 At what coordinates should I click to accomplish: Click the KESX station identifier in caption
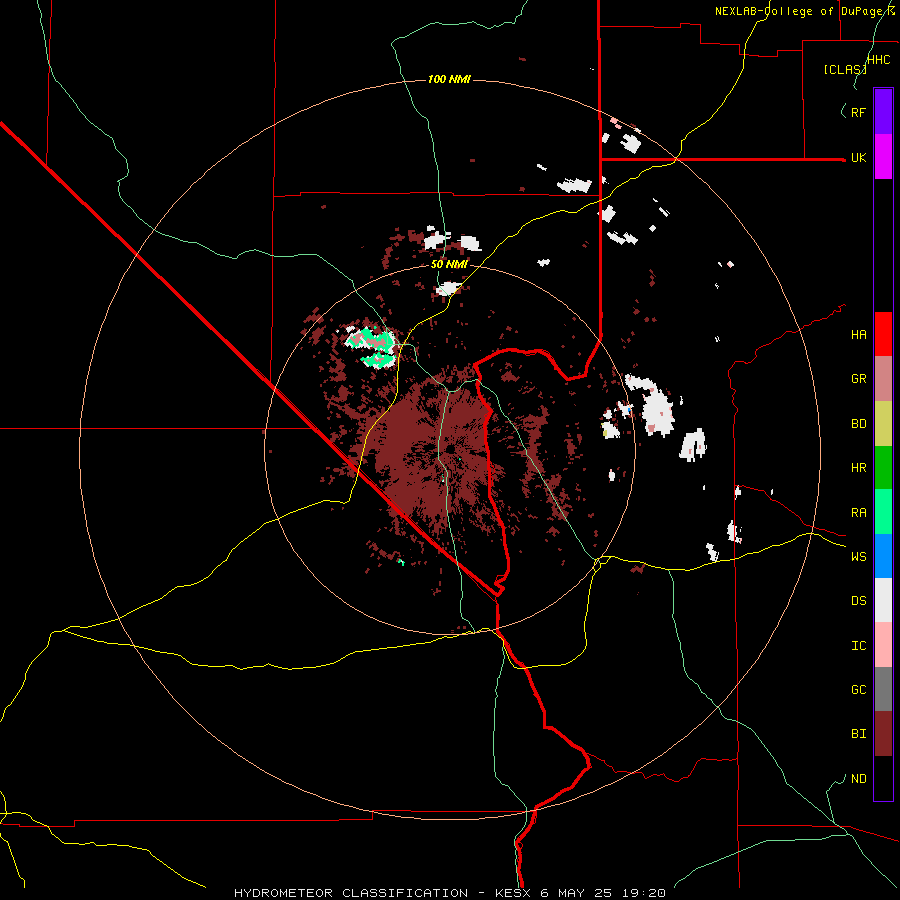pos(512,893)
